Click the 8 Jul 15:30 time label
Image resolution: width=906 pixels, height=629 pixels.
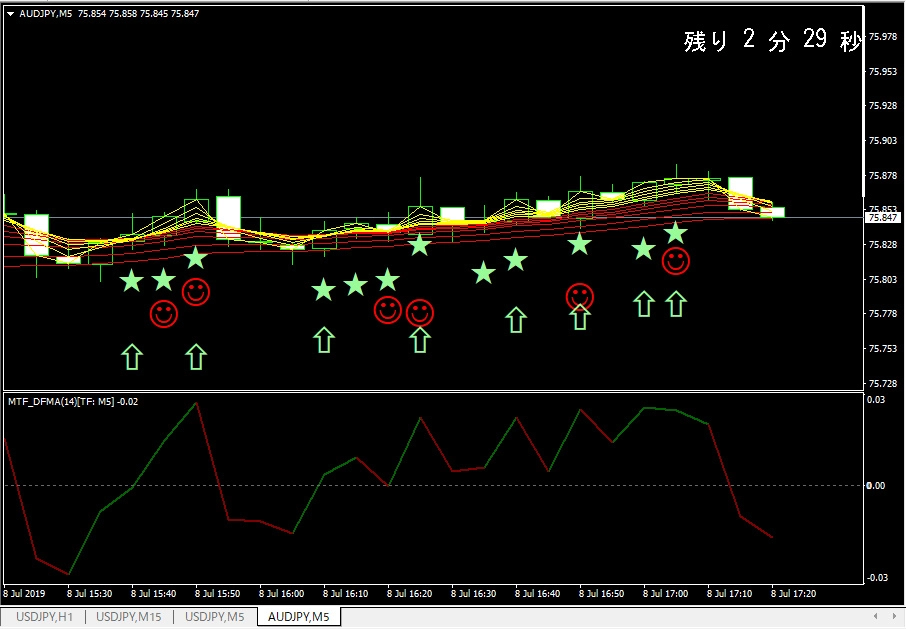click(x=90, y=593)
